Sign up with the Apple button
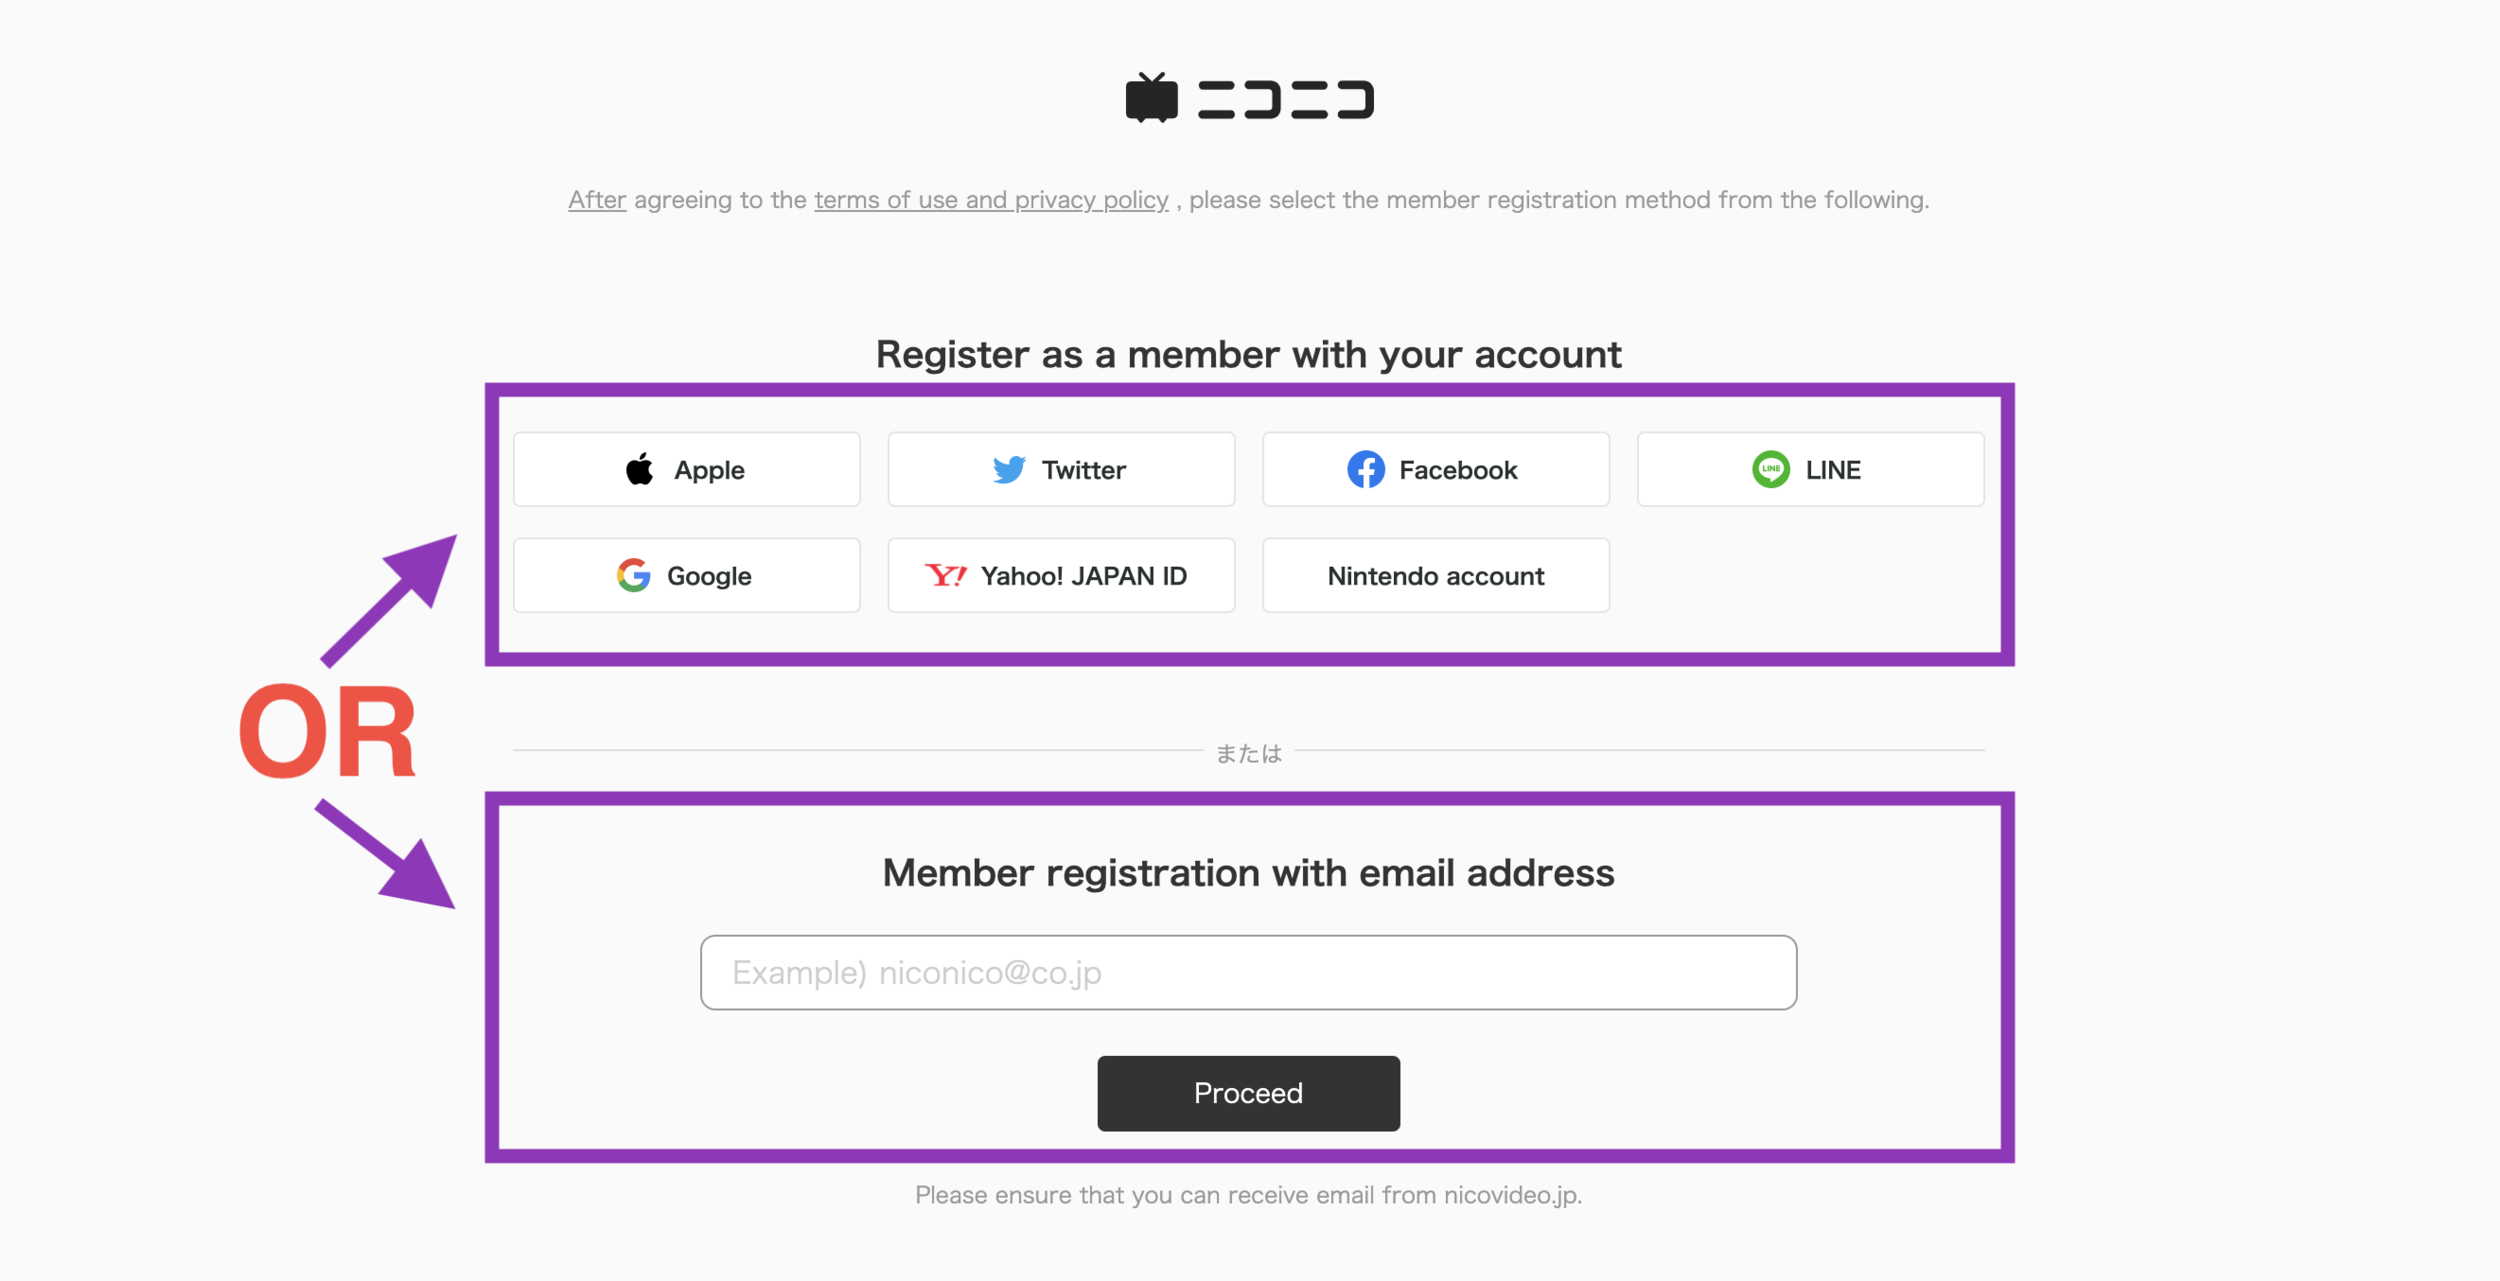This screenshot has height=1281, width=2500. tap(687, 469)
